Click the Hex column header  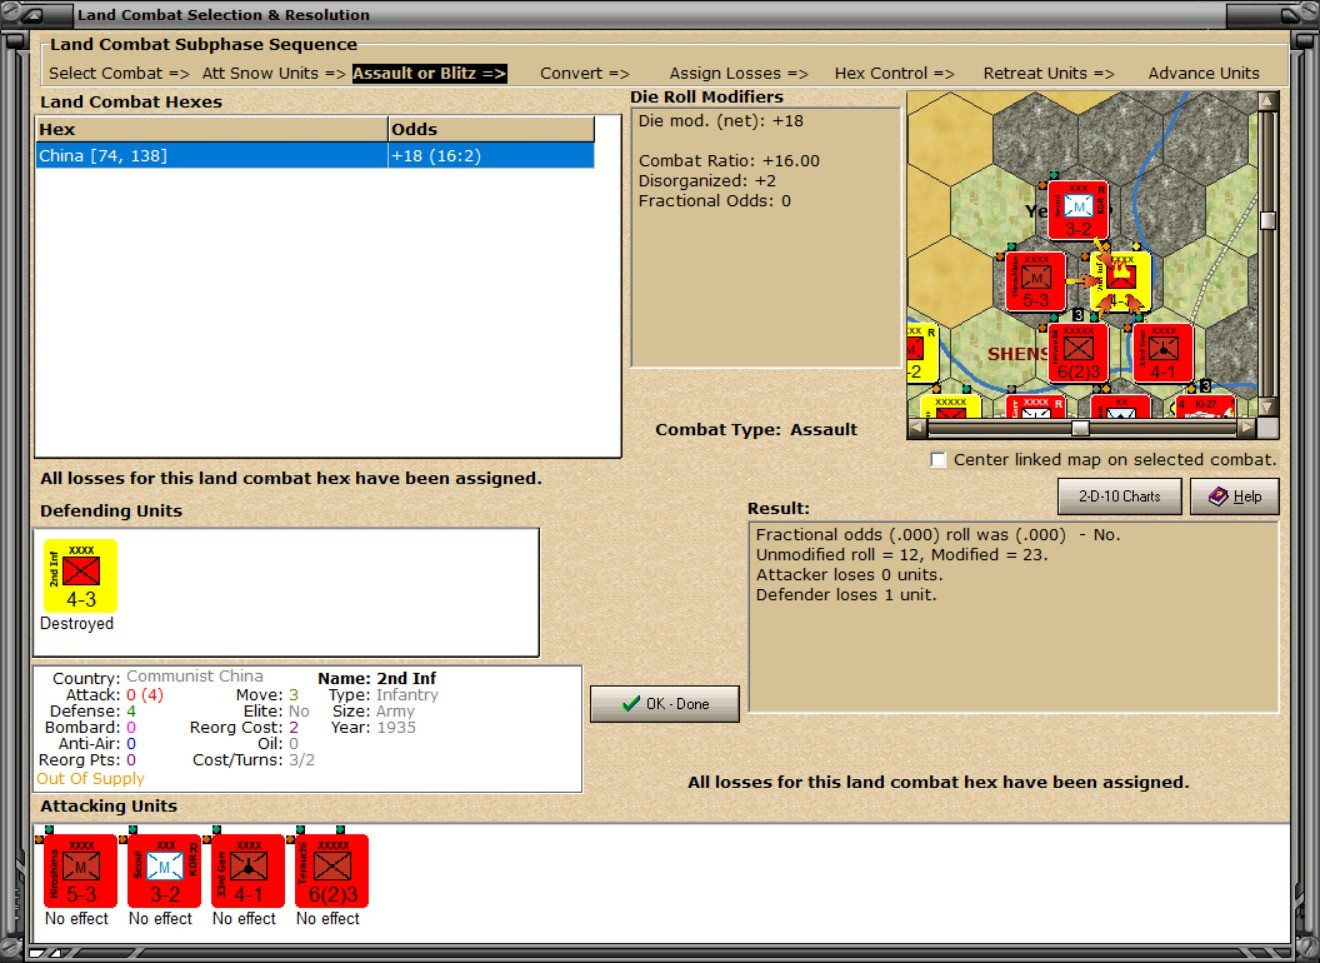click(211, 129)
